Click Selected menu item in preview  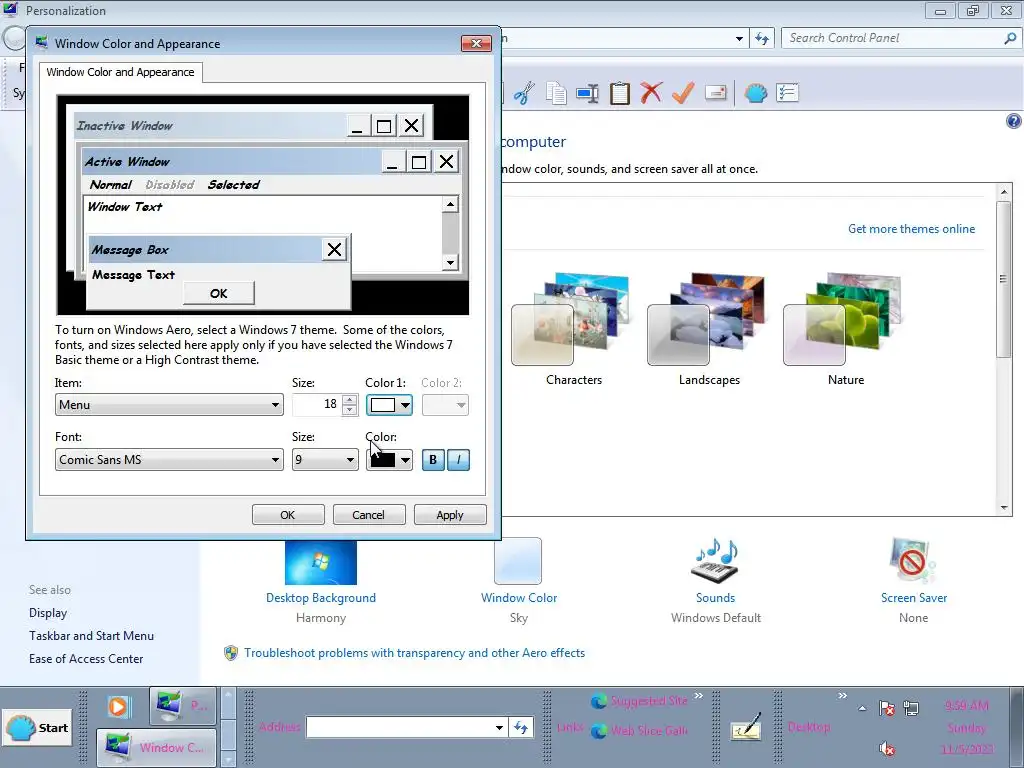[x=234, y=185]
